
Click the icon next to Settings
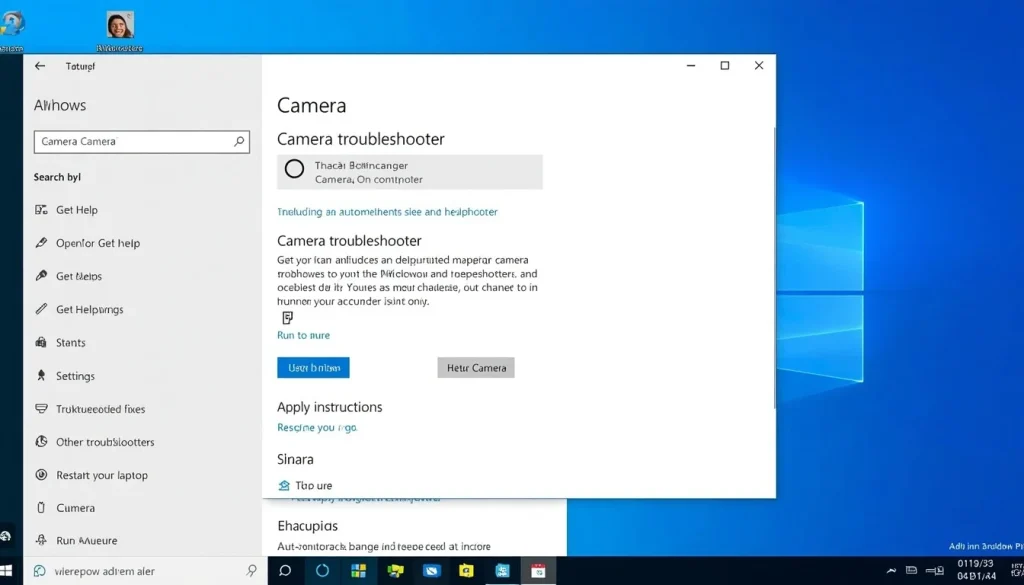click(41, 375)
